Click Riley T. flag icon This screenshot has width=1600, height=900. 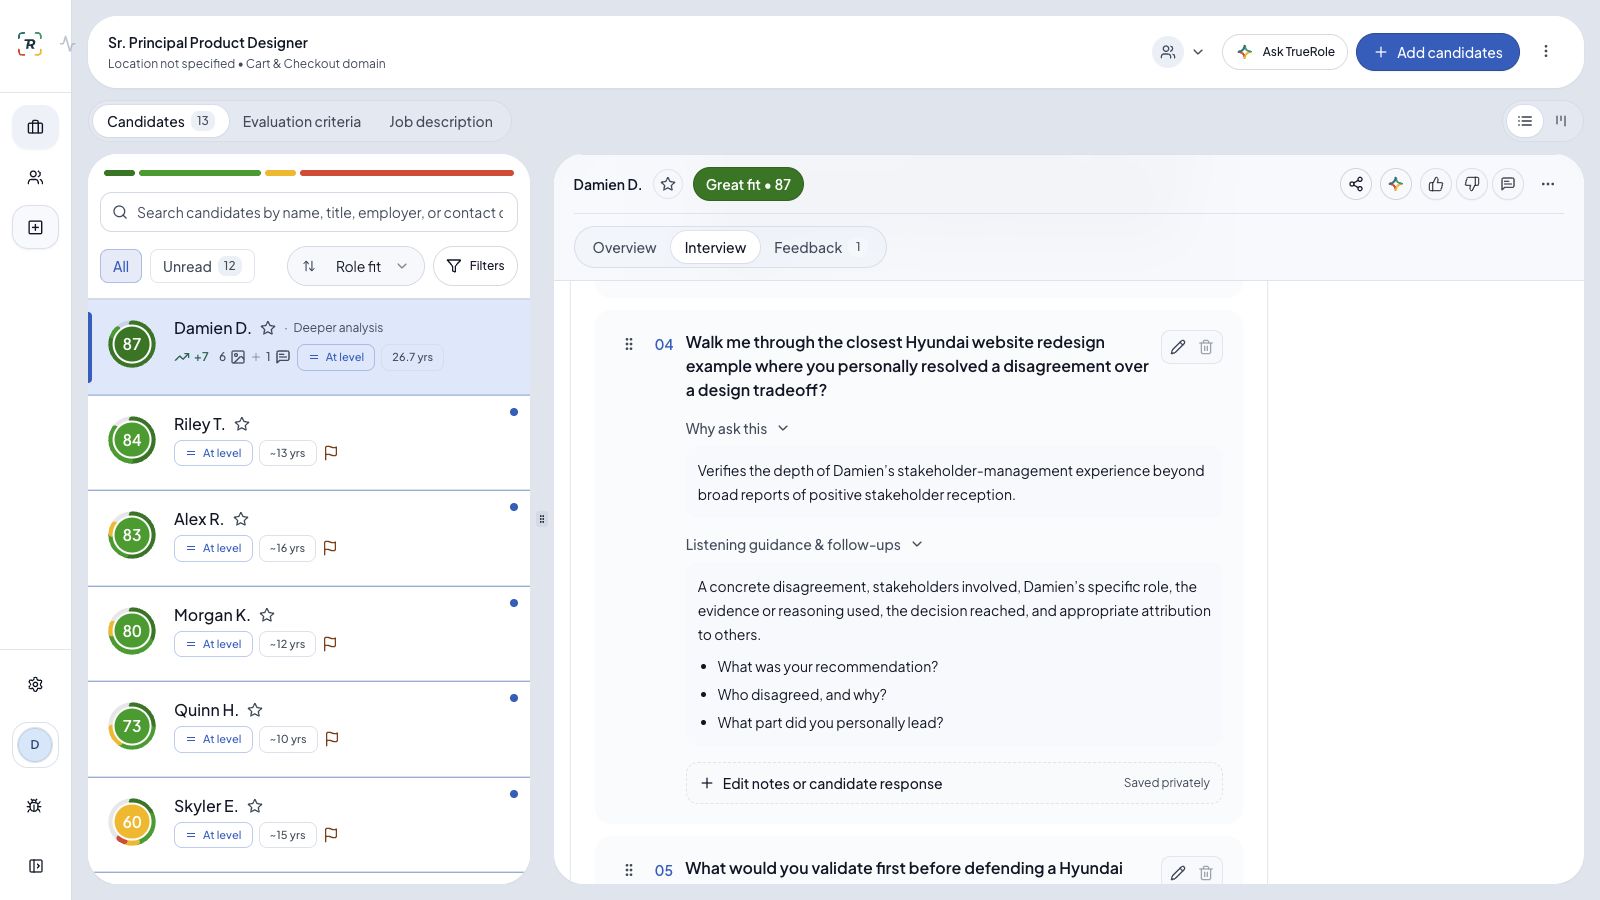click(x=331, y=453)
